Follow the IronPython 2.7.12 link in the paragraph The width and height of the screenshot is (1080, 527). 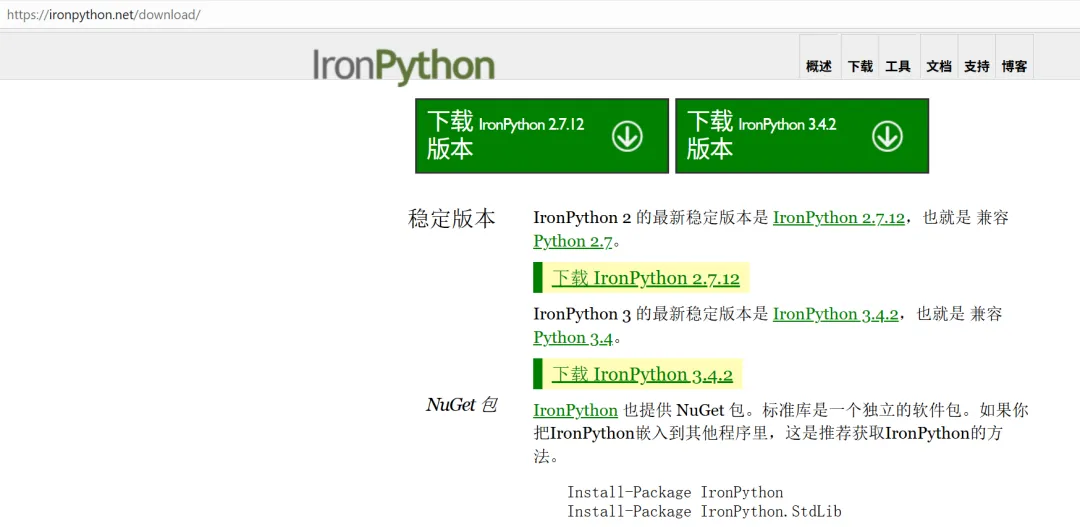tap(838, 218)
